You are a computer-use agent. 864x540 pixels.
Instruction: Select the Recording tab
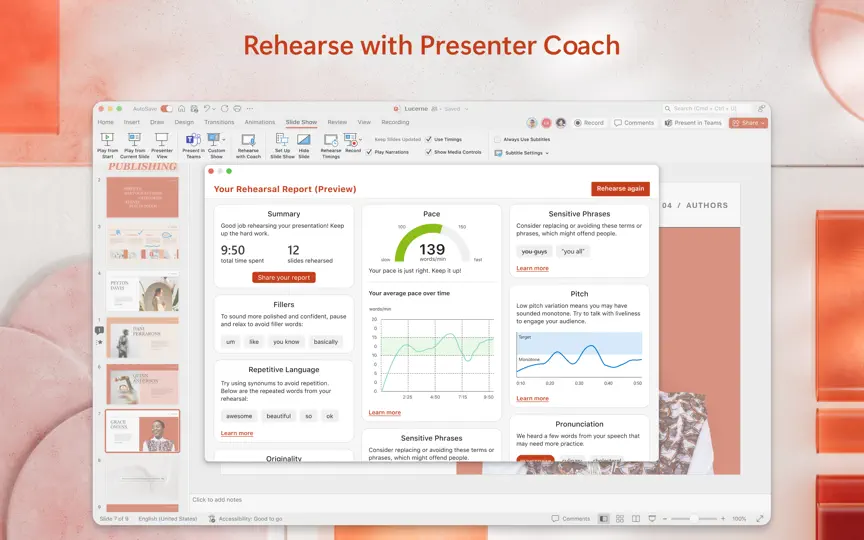[395, 122]
